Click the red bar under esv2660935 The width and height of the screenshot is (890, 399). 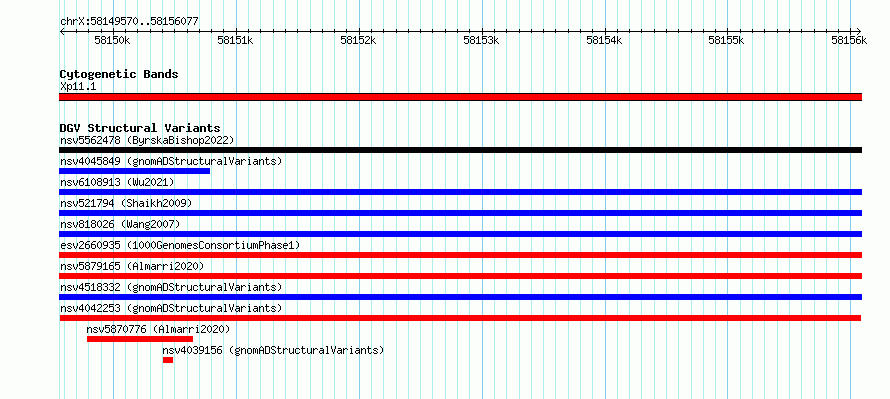click(x=460, y=255)
